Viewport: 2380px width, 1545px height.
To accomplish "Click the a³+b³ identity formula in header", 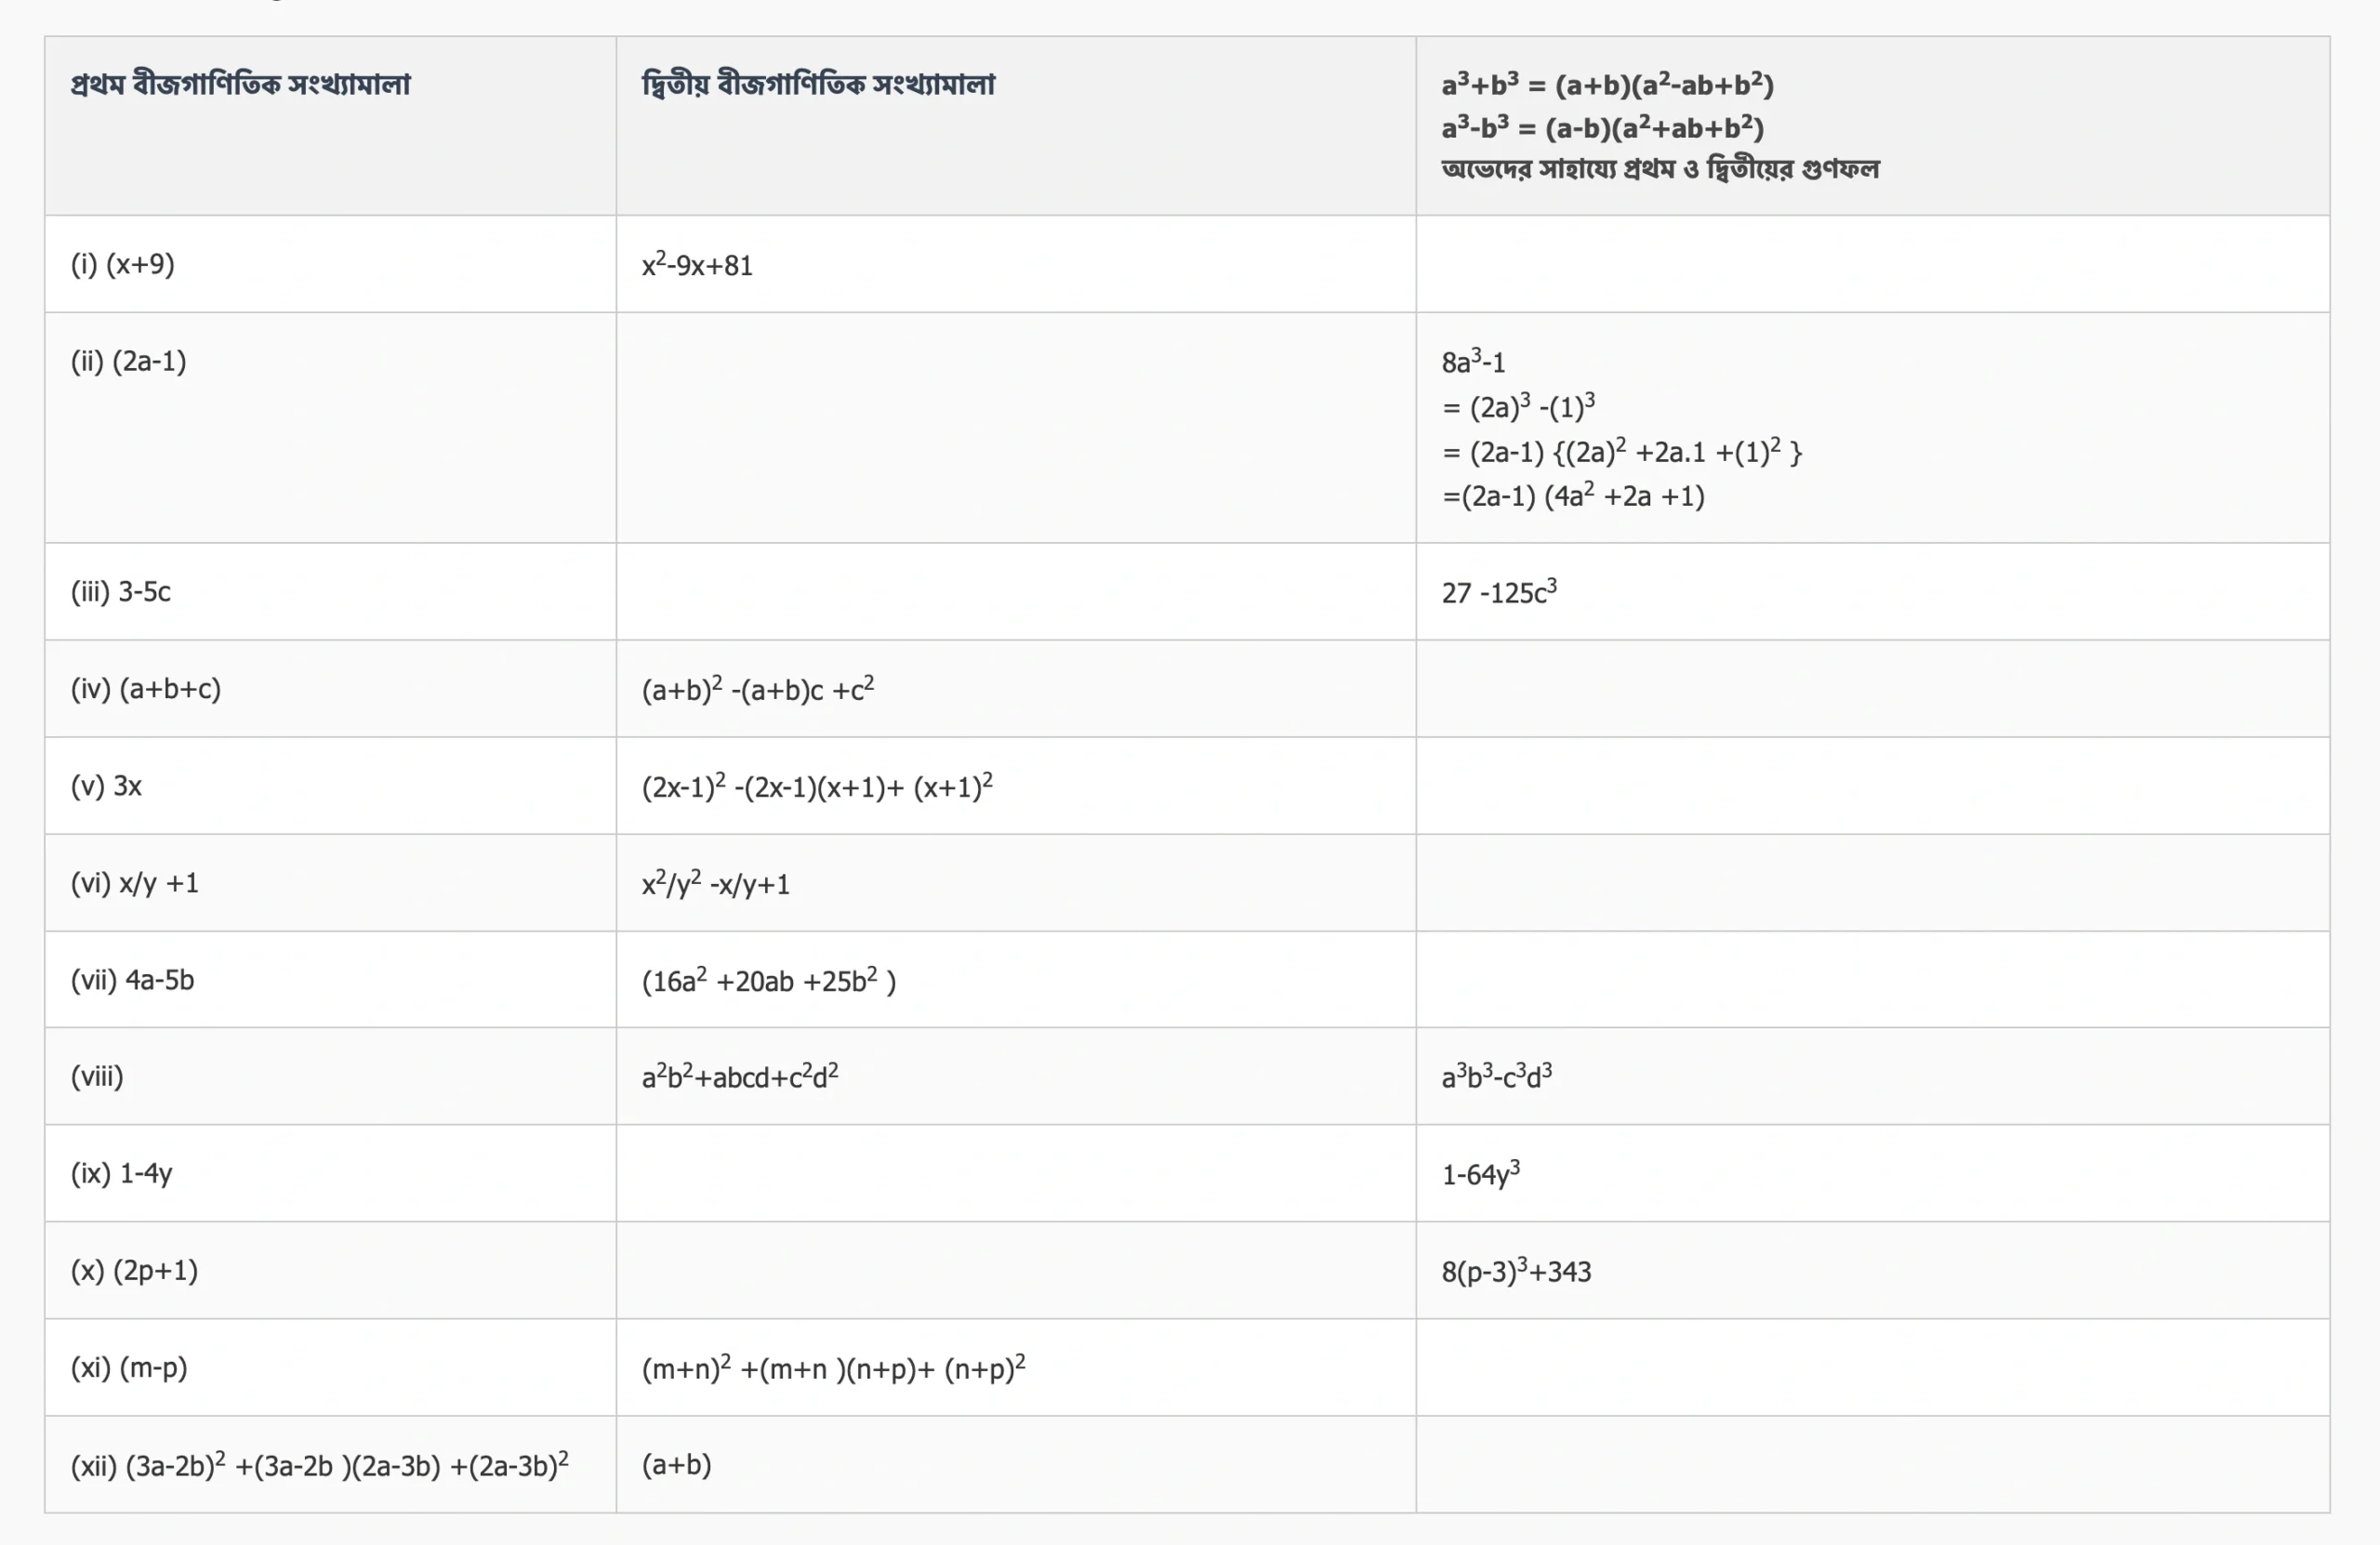I will (x=1607, y=85).
